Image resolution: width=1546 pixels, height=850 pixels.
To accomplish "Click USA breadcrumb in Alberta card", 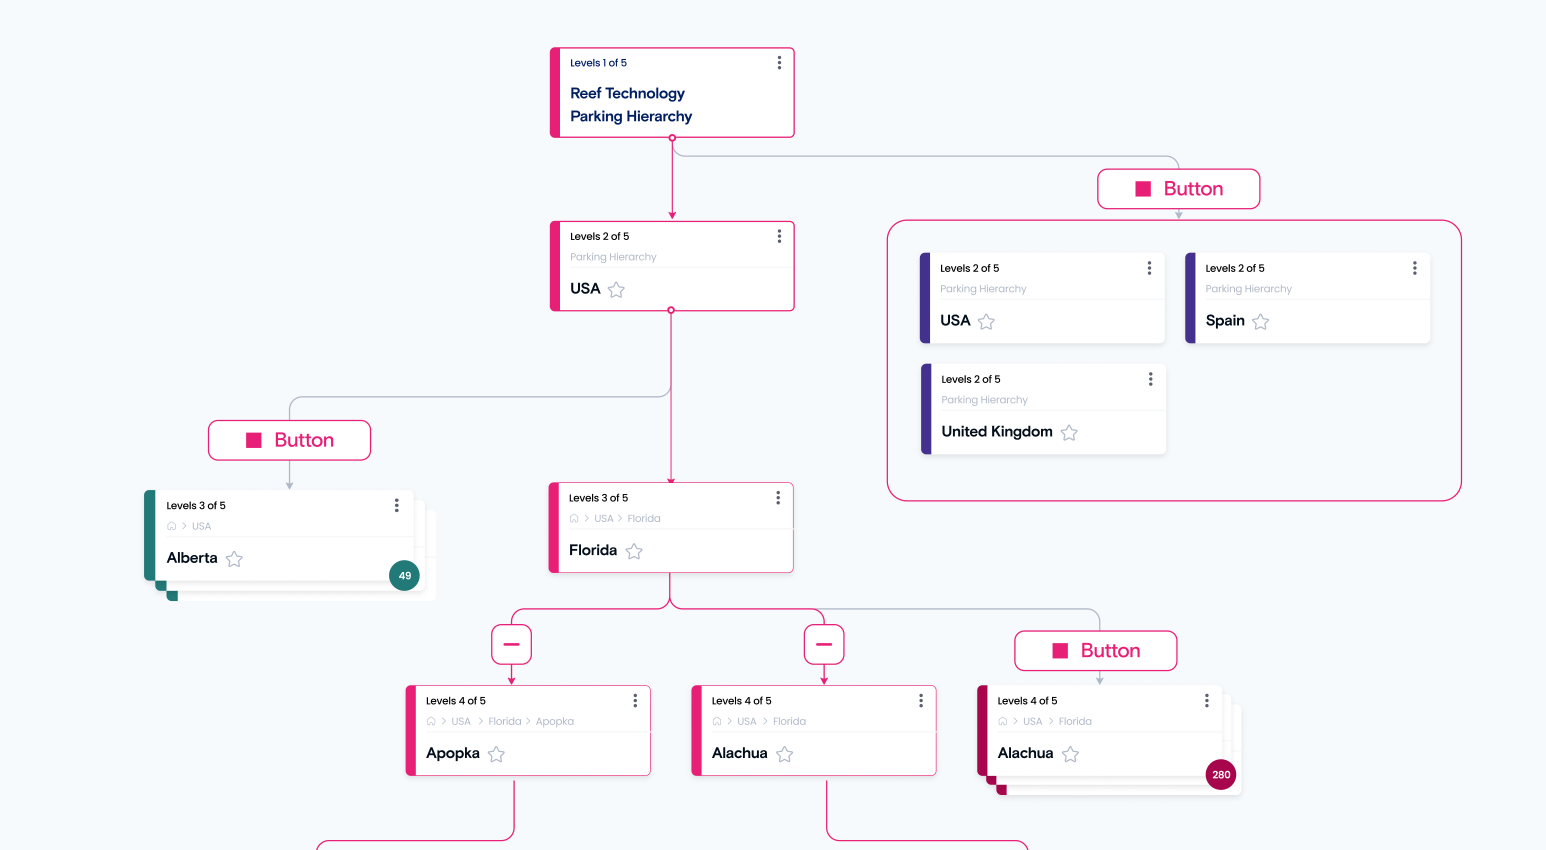I will pyautogui.click(x=202, y=526).
